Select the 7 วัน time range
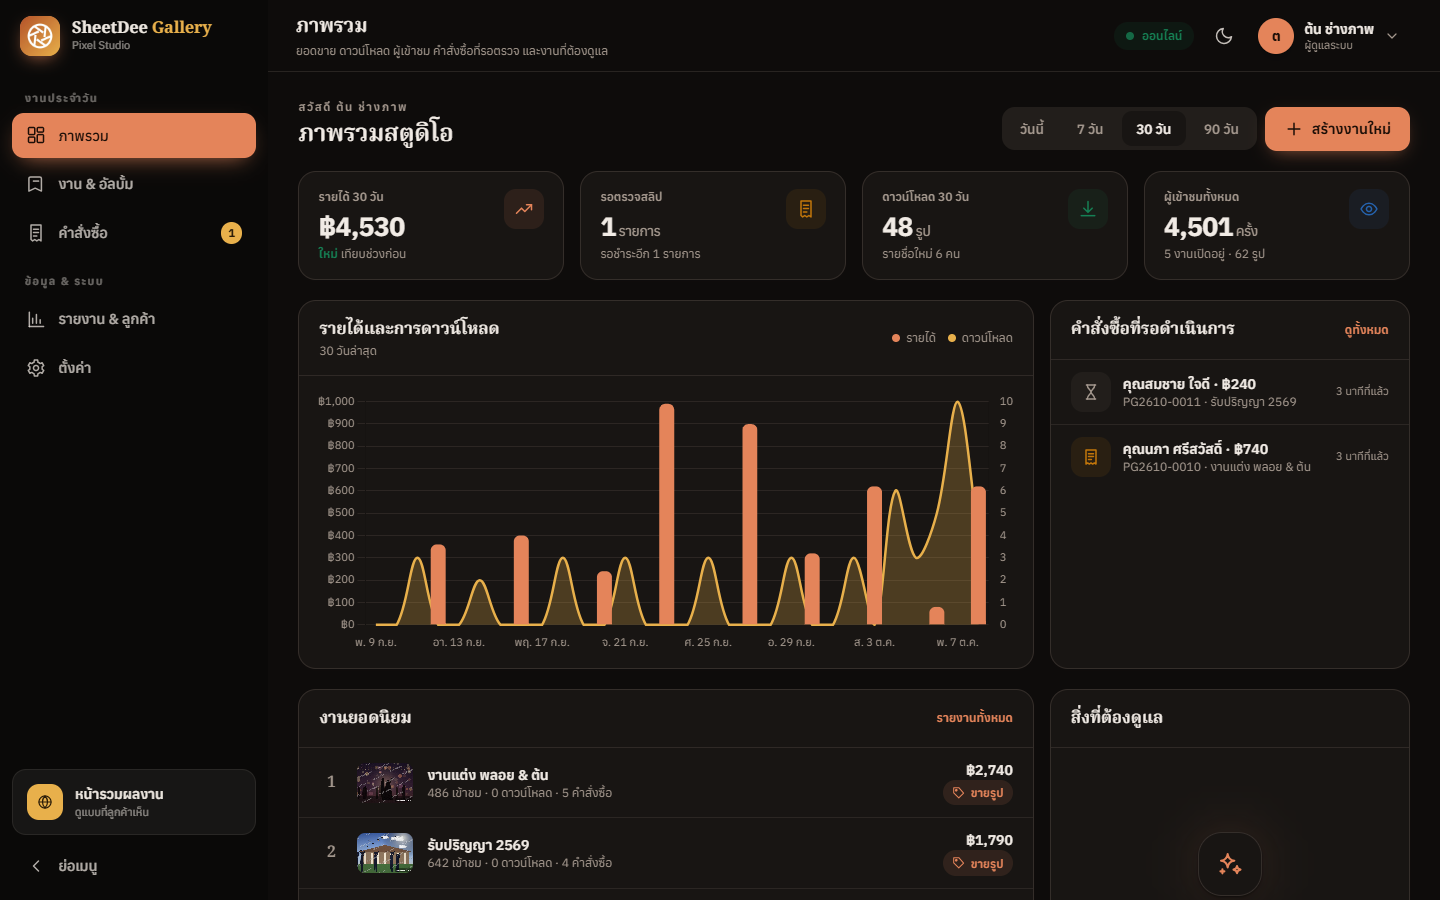Screen dimensions: 1440x900 pyautogui.click(x=1090, y=129)
